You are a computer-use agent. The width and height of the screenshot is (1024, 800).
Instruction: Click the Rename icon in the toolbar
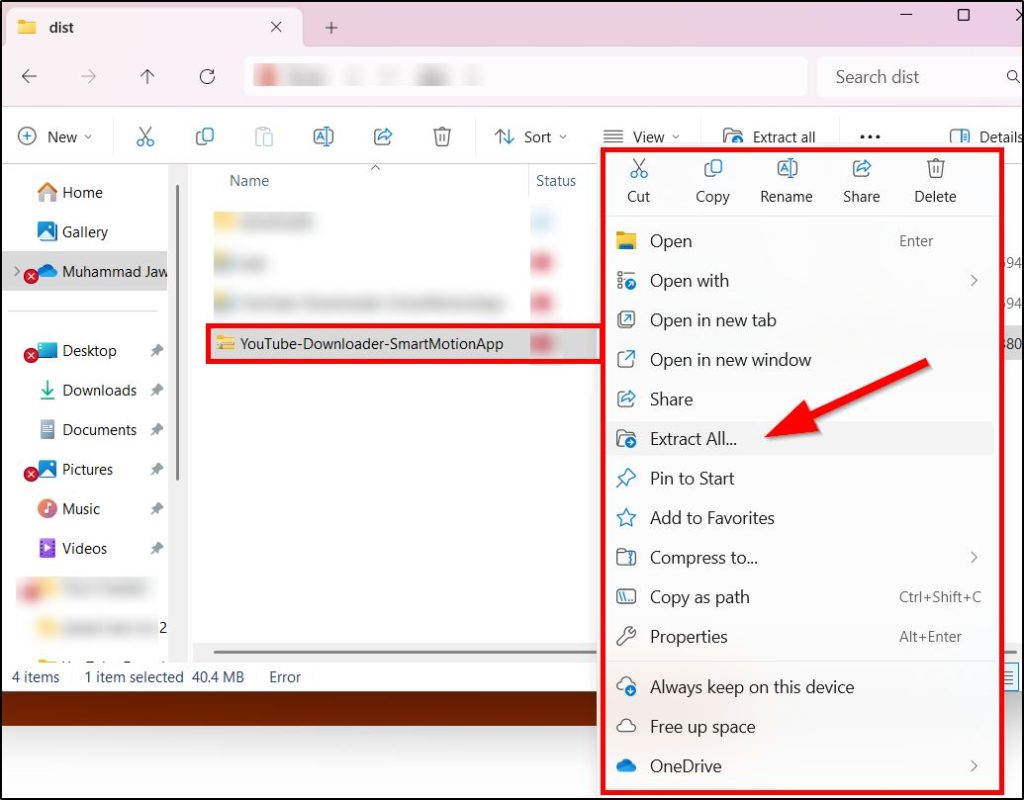[323, 136]
